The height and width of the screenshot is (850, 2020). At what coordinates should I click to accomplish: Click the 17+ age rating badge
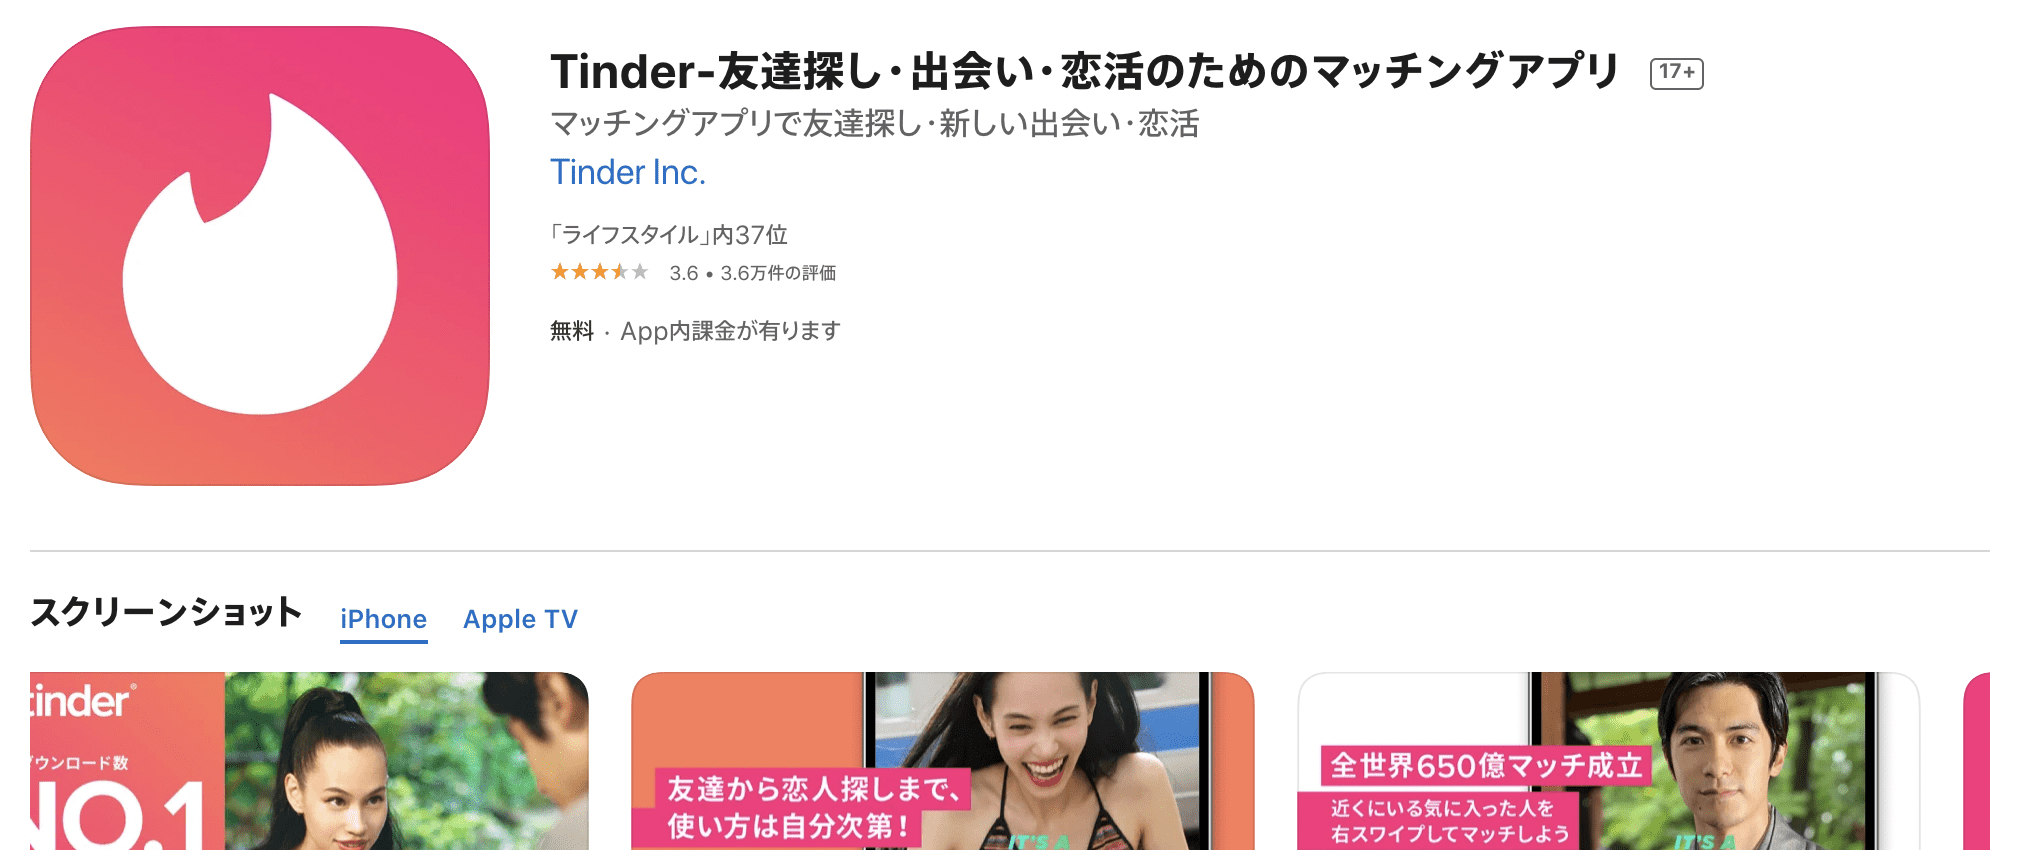click(1677, 72)
